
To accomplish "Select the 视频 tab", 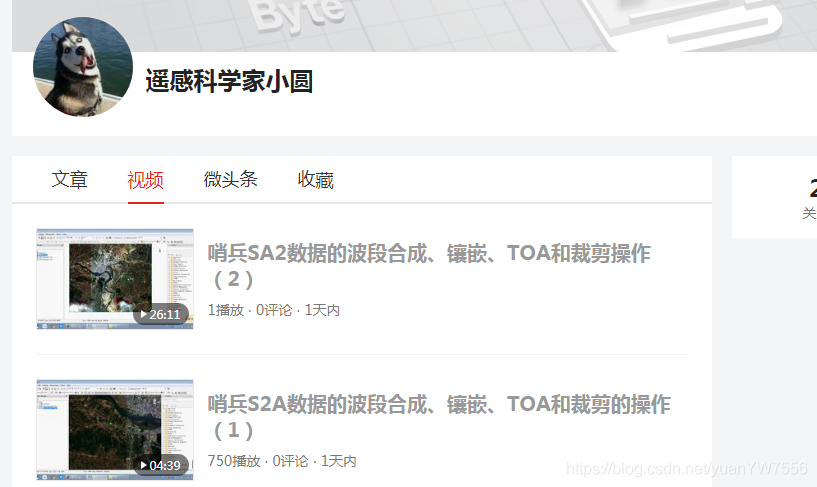I will (145, 180).
